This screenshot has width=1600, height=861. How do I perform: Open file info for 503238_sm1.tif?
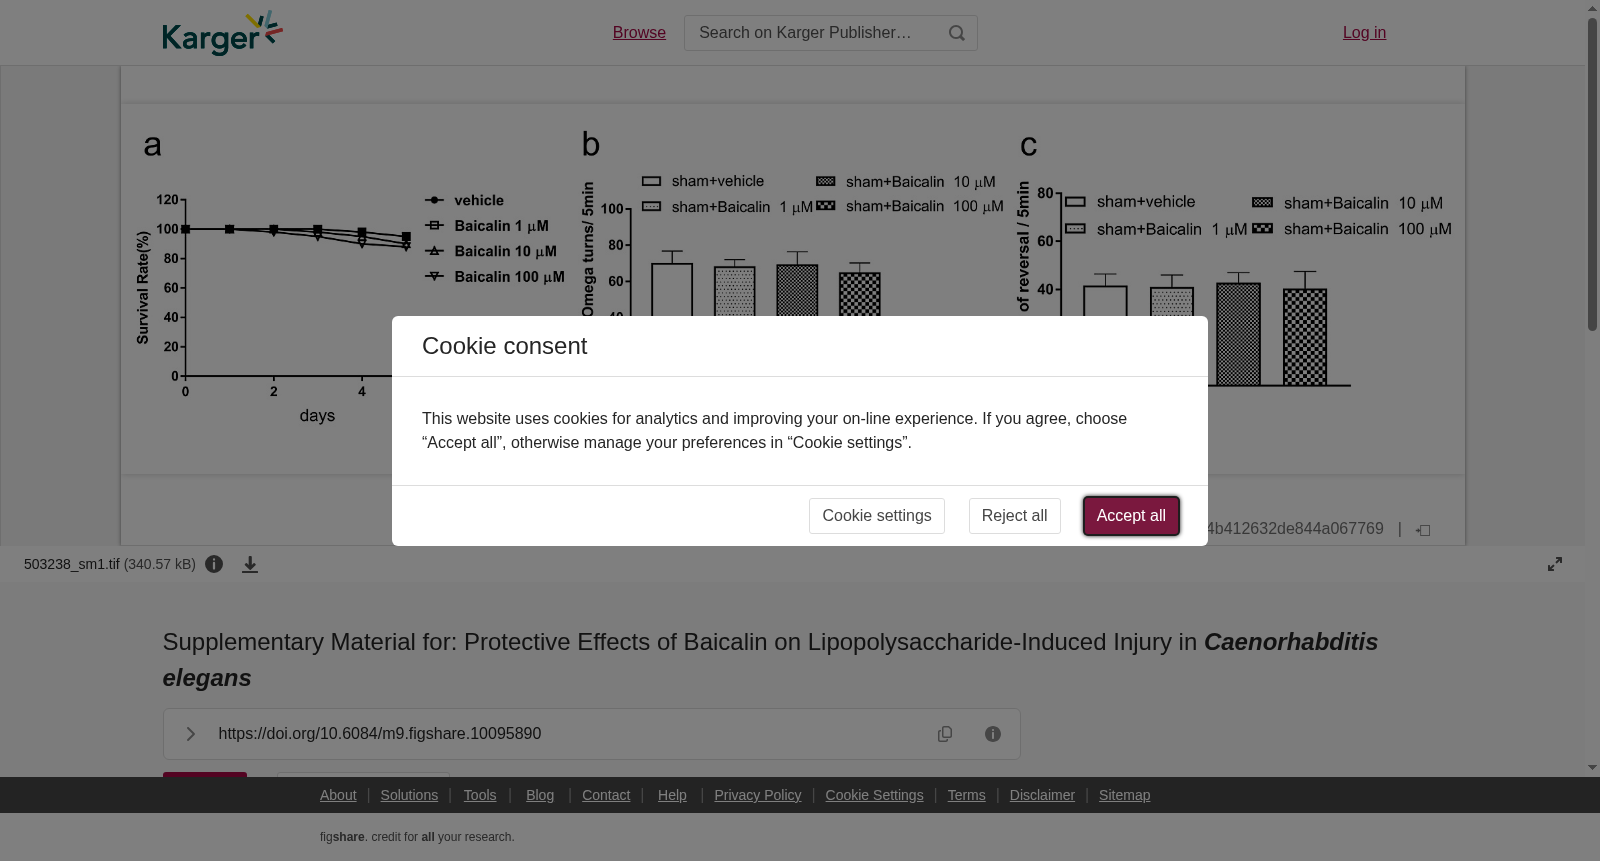point(214,564)
